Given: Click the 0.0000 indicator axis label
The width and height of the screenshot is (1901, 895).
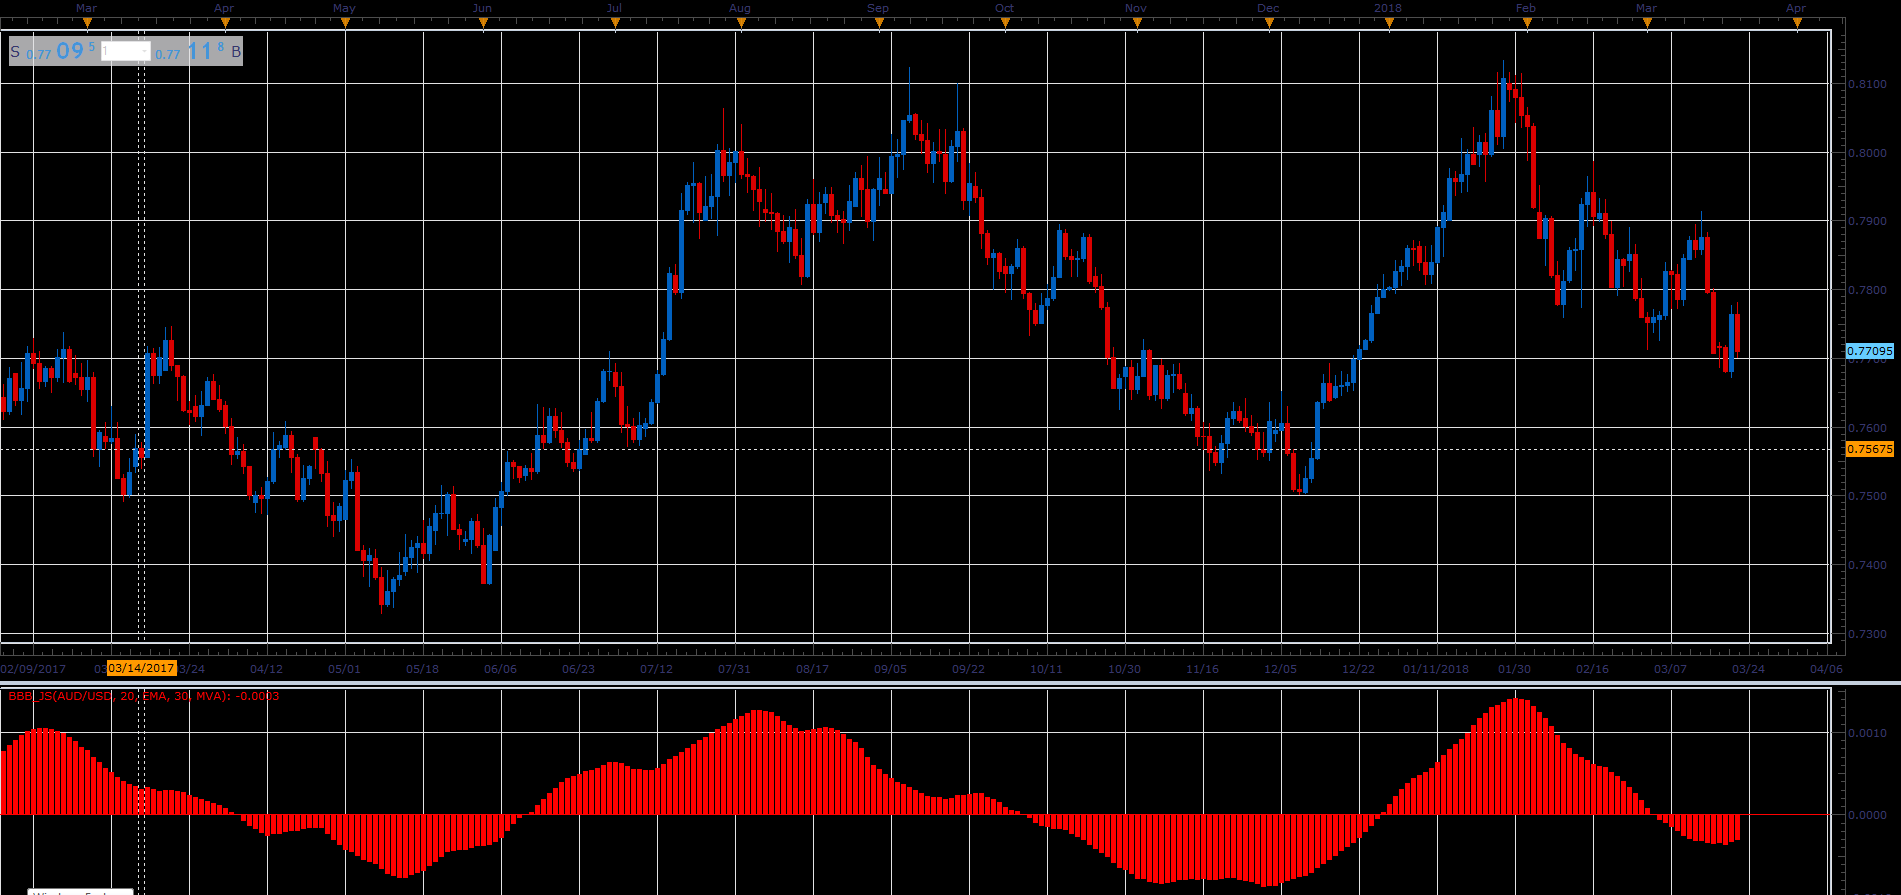Looking at the screenshot, I should pyautogui.click(x=1867, y=815).
